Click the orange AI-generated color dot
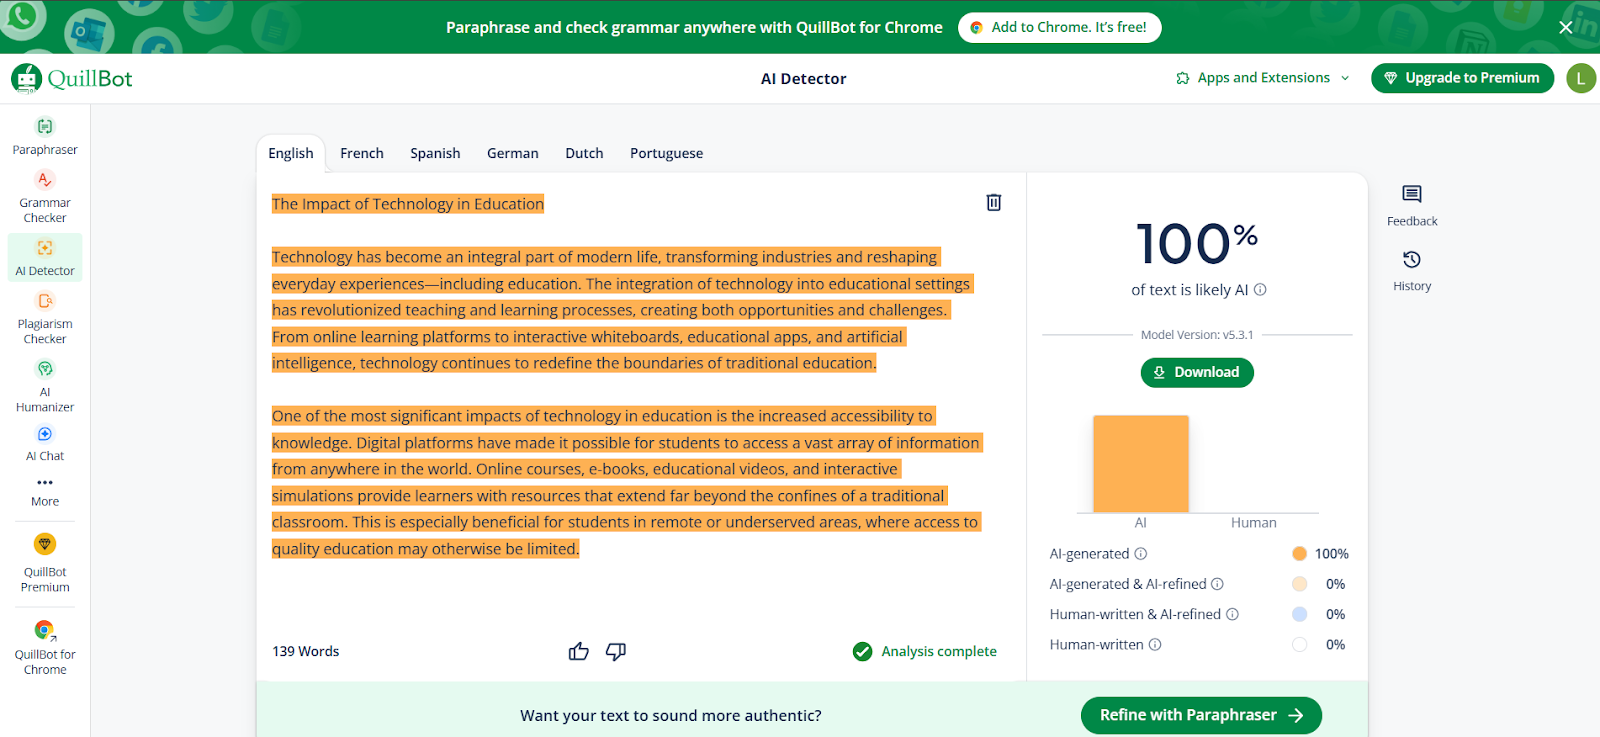Viewport: 1600px width, 737px height. 1299,554
